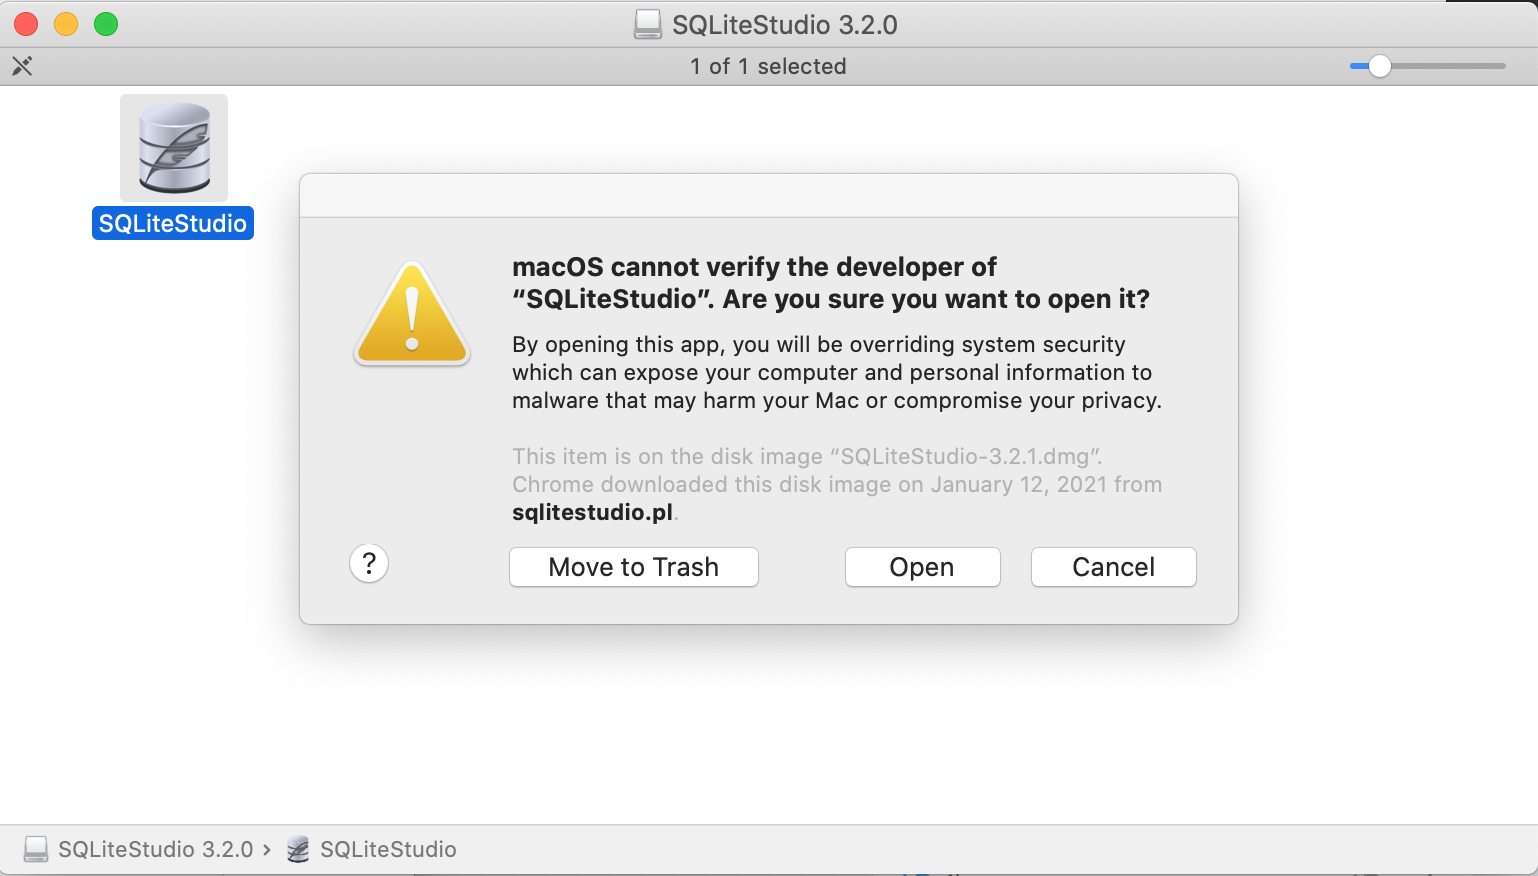
Task: Dismiss the dialog with Cancel
Action: pos(1113,567)
